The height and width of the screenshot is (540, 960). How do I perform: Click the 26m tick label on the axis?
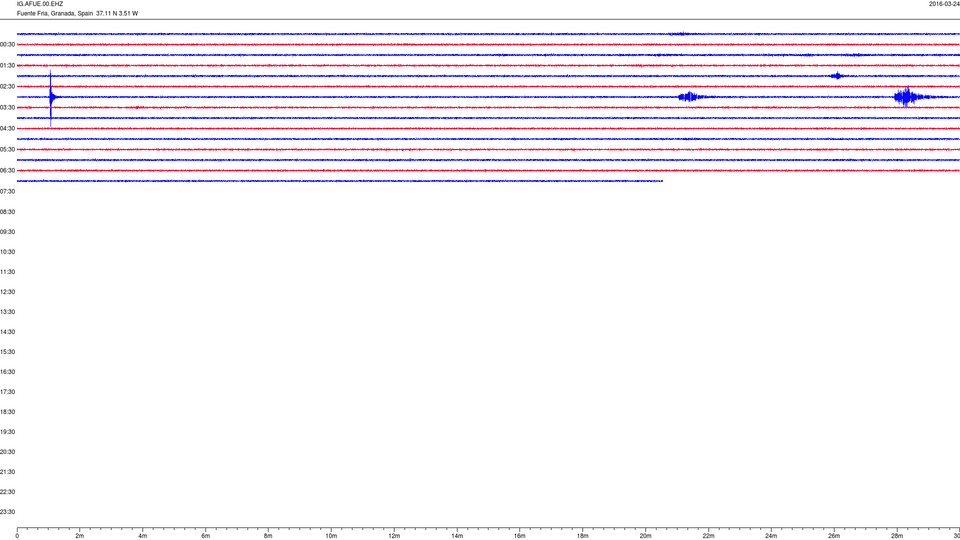[834, 536]
